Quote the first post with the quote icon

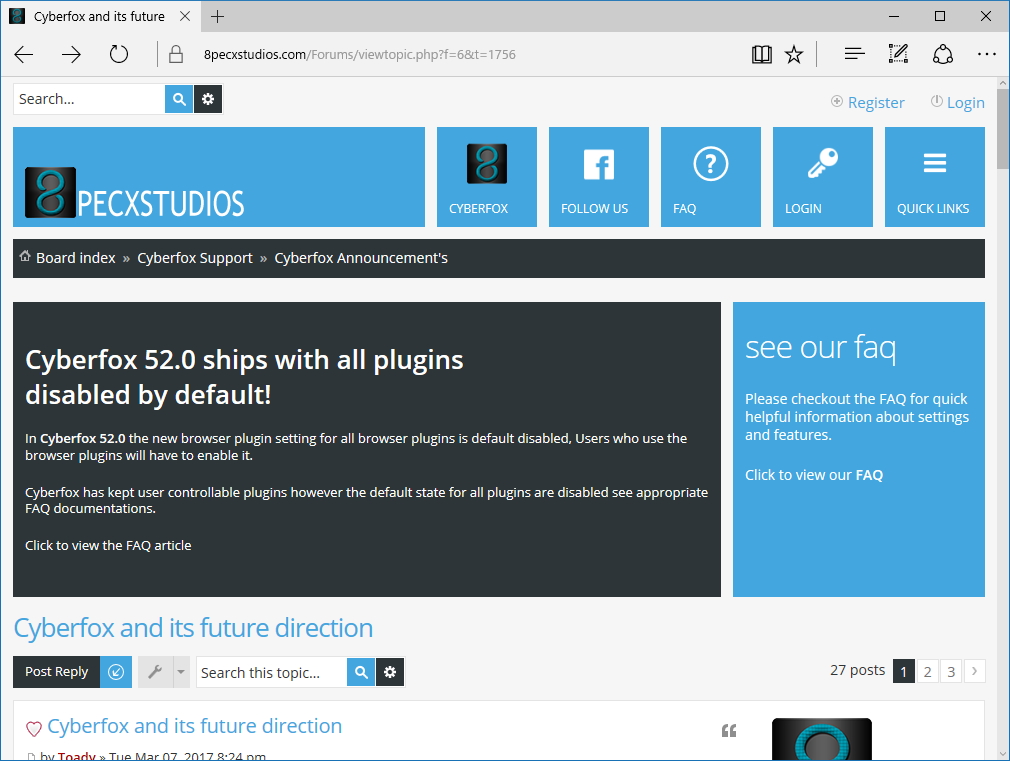pos(729,730)
